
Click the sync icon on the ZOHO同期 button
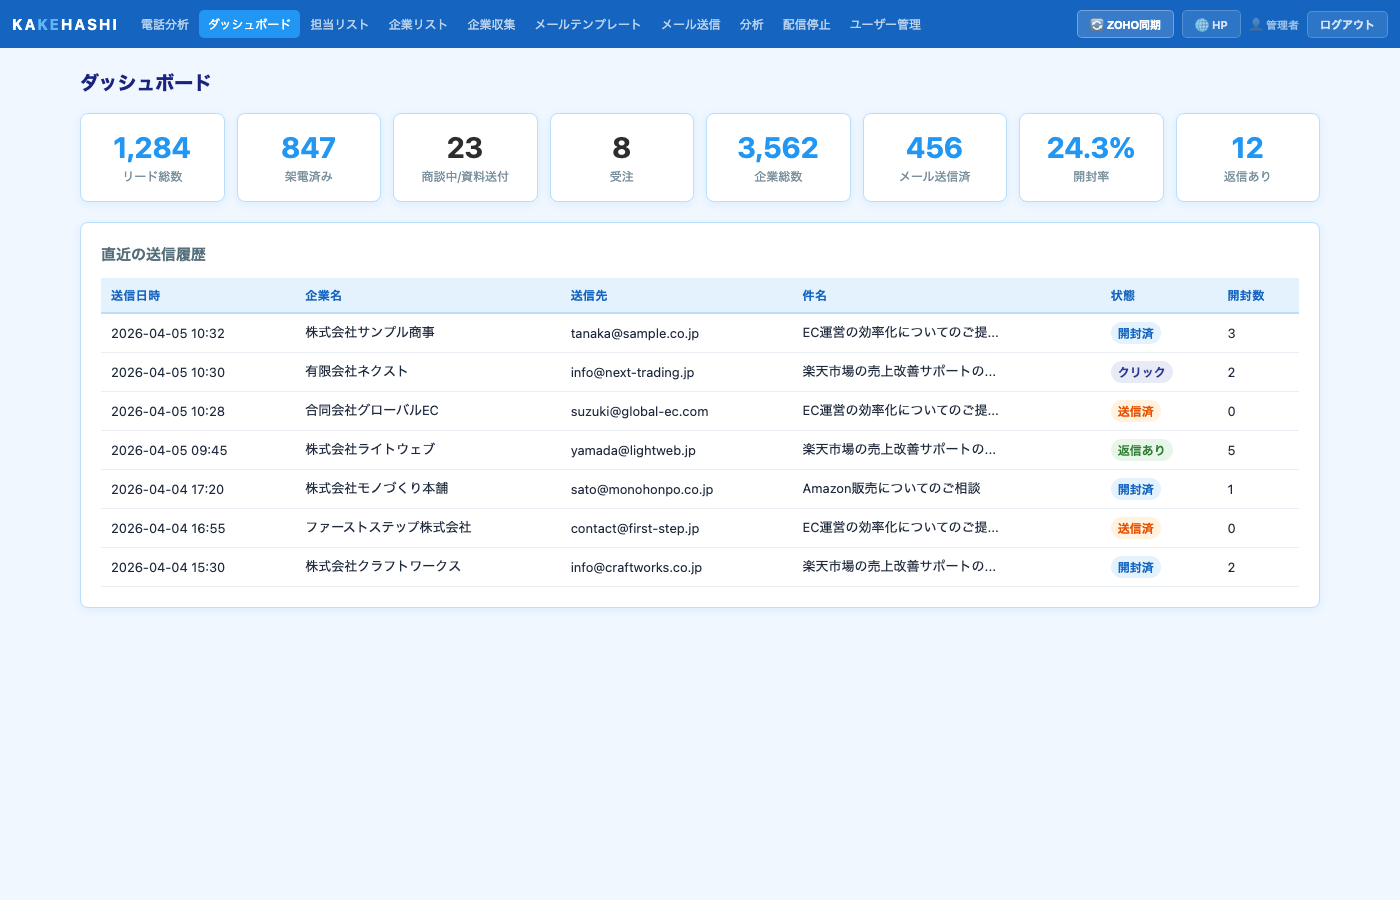point(1096,24)
